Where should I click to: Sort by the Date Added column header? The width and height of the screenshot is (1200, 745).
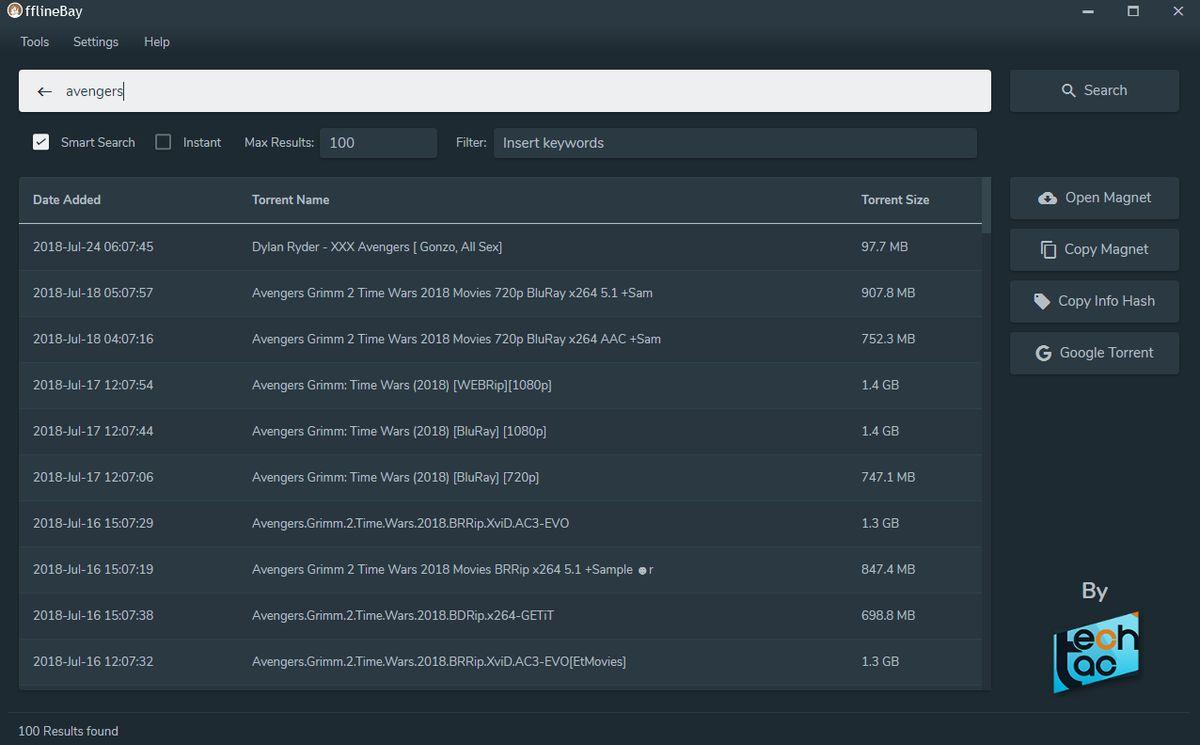67,200
